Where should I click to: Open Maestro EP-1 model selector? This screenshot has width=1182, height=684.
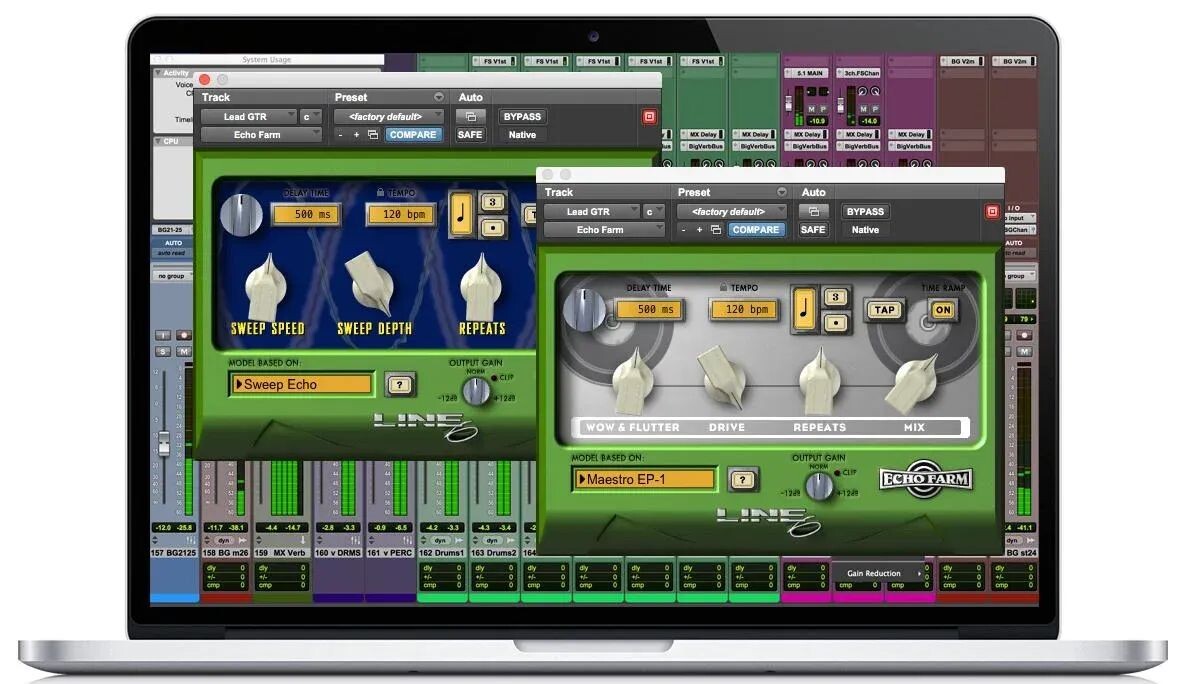[x=644, y=480]
